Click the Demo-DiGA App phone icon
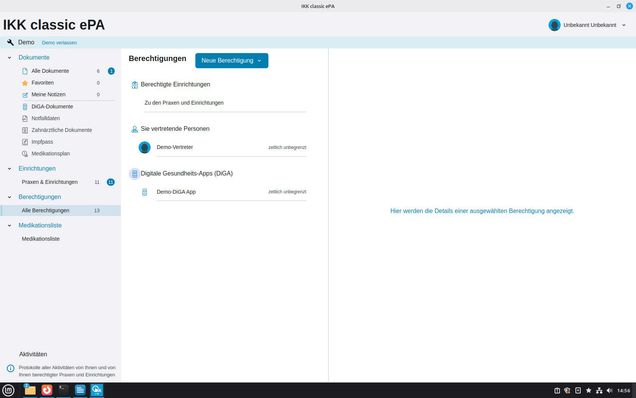This screenshot has width=636, height=398. (x=144, y=192)
